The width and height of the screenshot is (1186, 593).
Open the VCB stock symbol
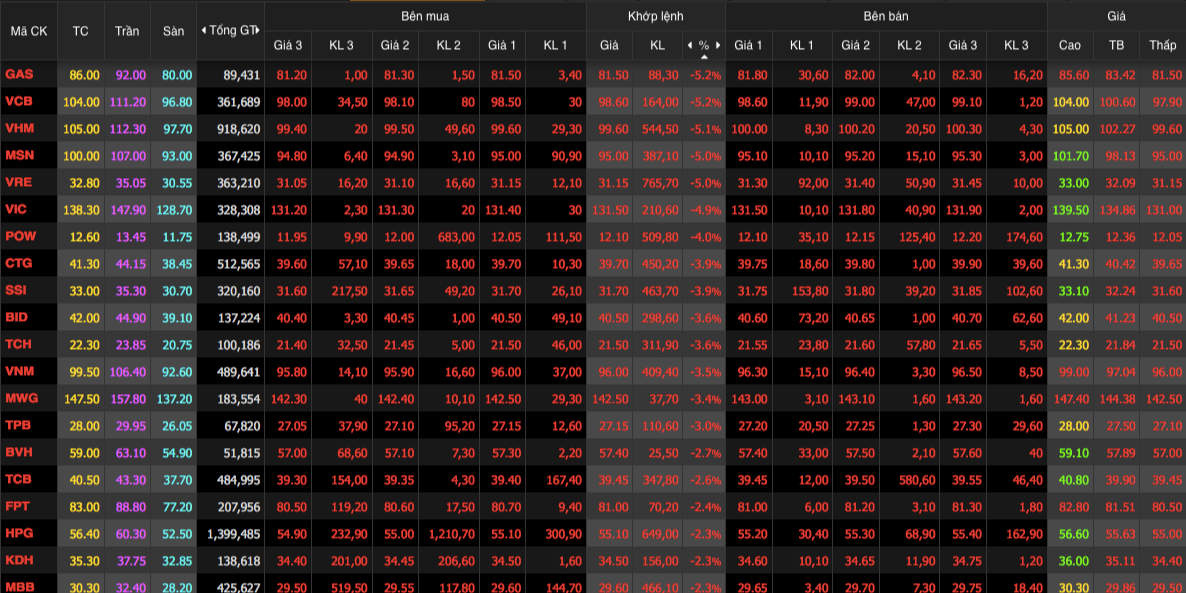point(18,102)
